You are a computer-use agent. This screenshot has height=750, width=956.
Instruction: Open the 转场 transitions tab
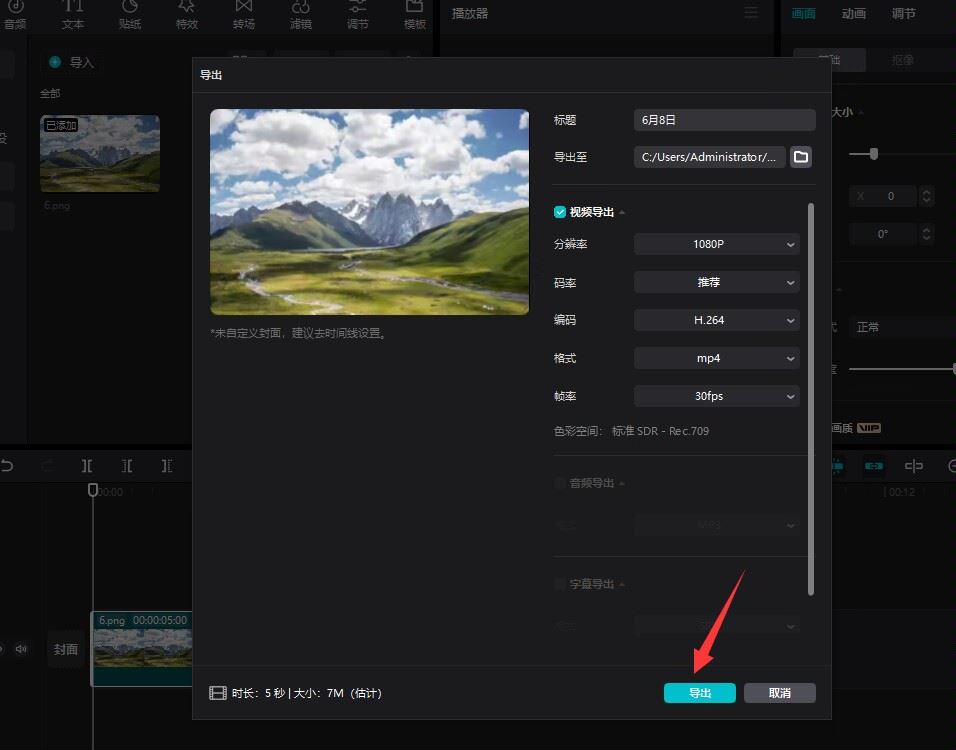(x=243, y=15)
